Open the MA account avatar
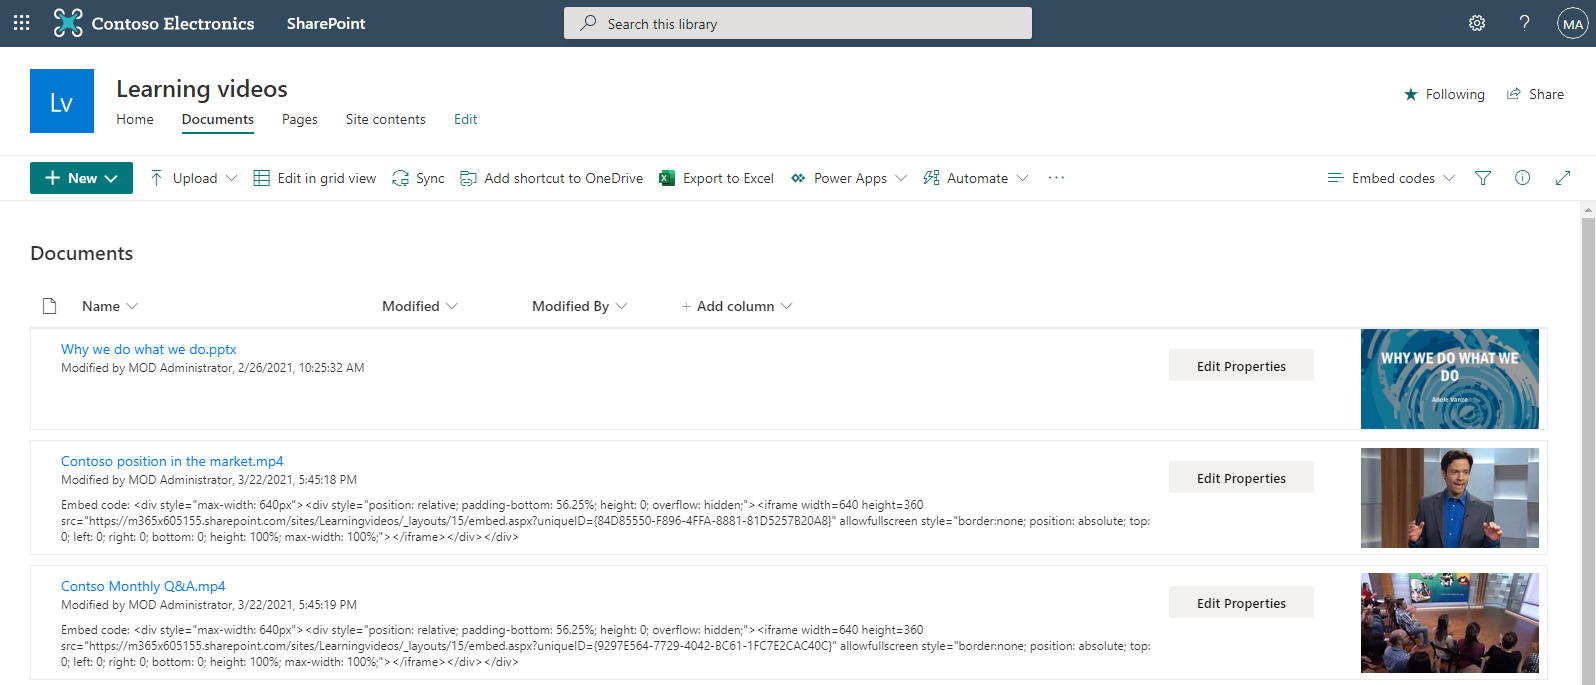Screen dimensions: 1596x685 pyautogui.click(x=1573, y=23)
